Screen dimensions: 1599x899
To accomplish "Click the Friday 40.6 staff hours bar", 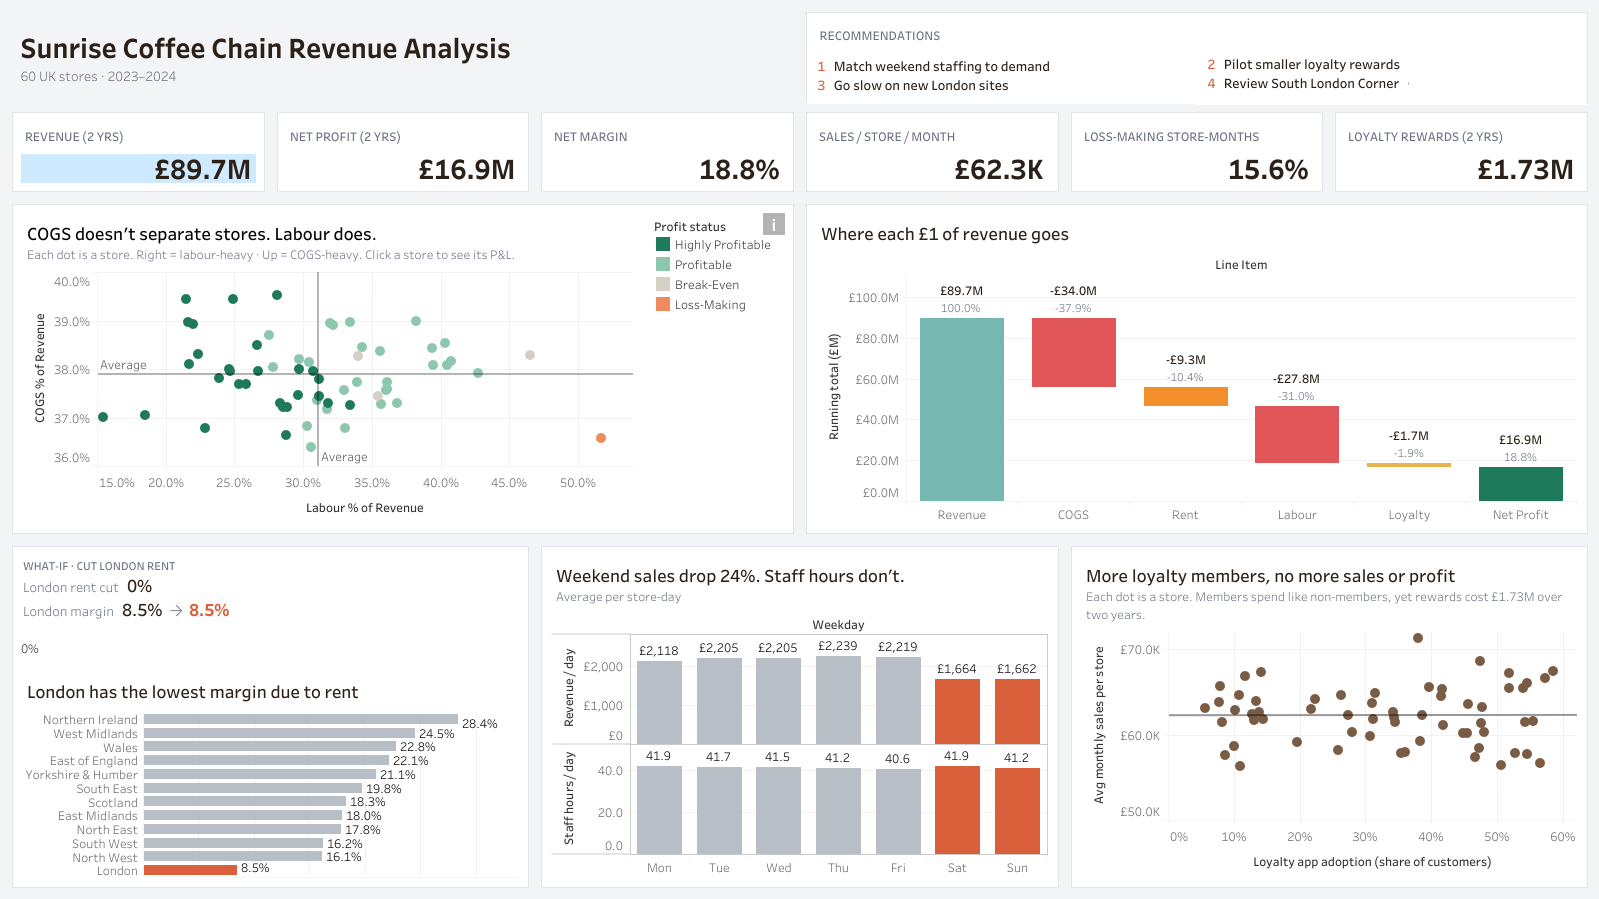I will tap(898, 811).
